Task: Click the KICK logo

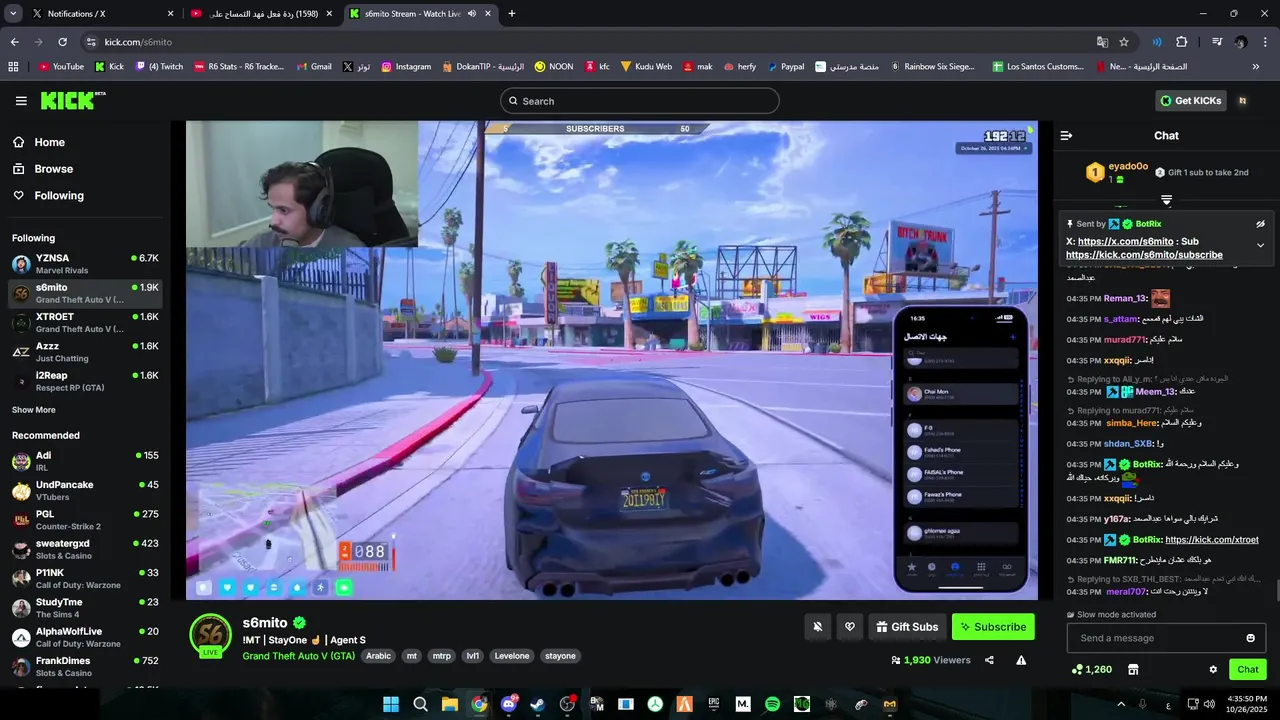Action: point(72,100)
